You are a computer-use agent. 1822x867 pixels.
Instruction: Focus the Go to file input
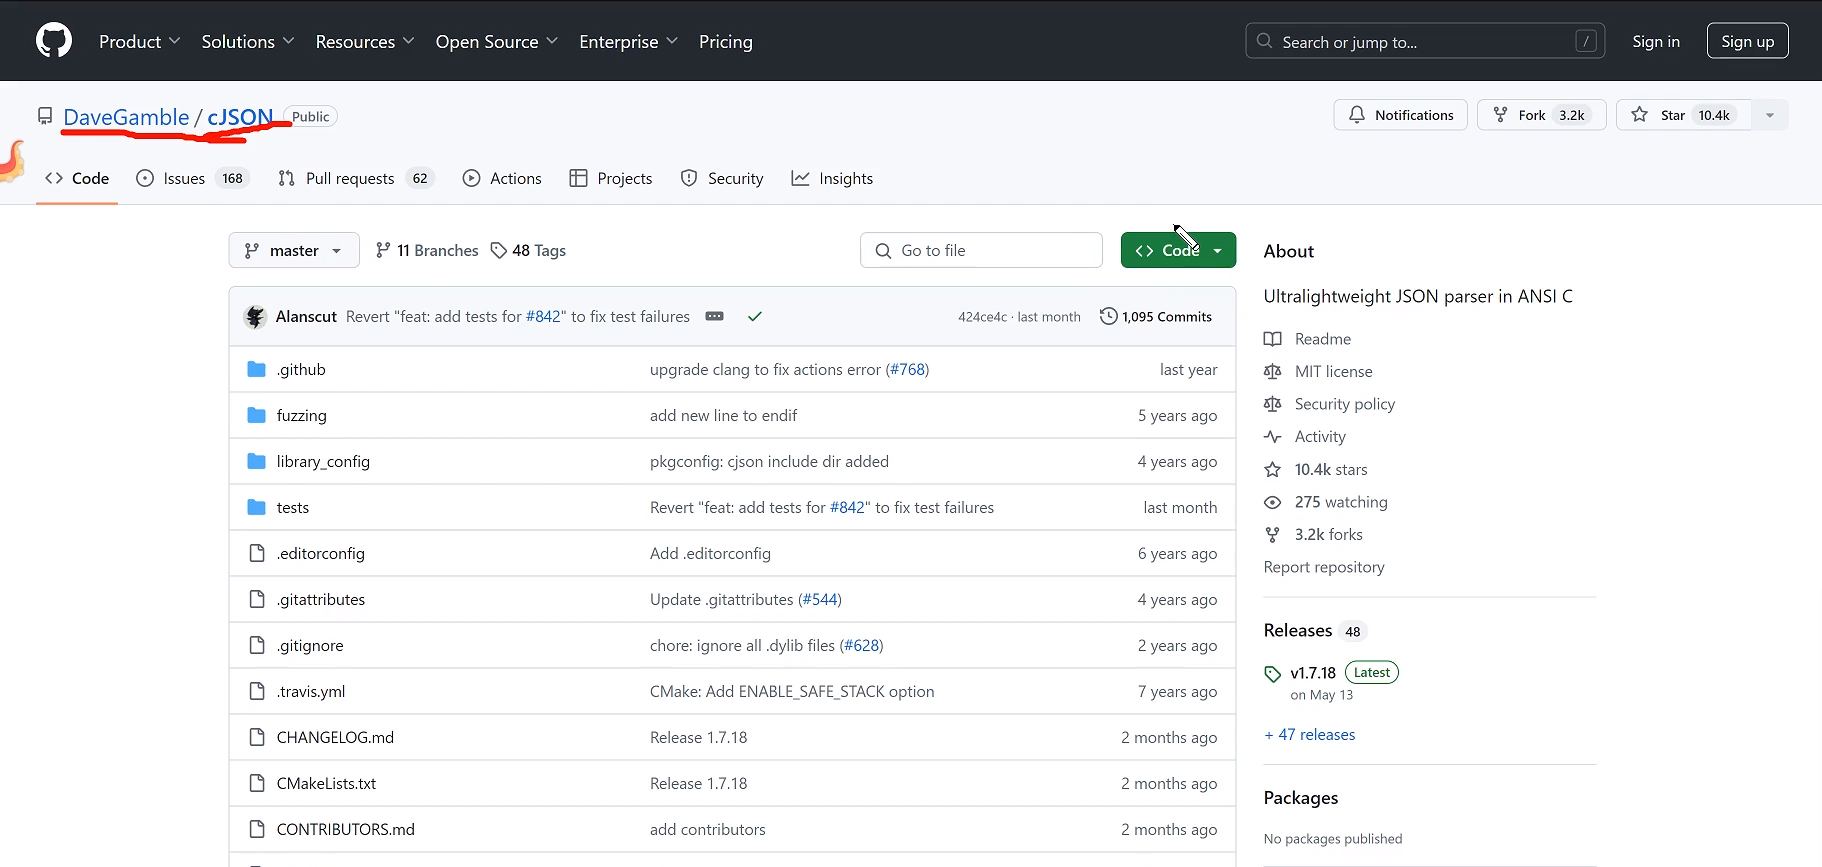(981, 250)
